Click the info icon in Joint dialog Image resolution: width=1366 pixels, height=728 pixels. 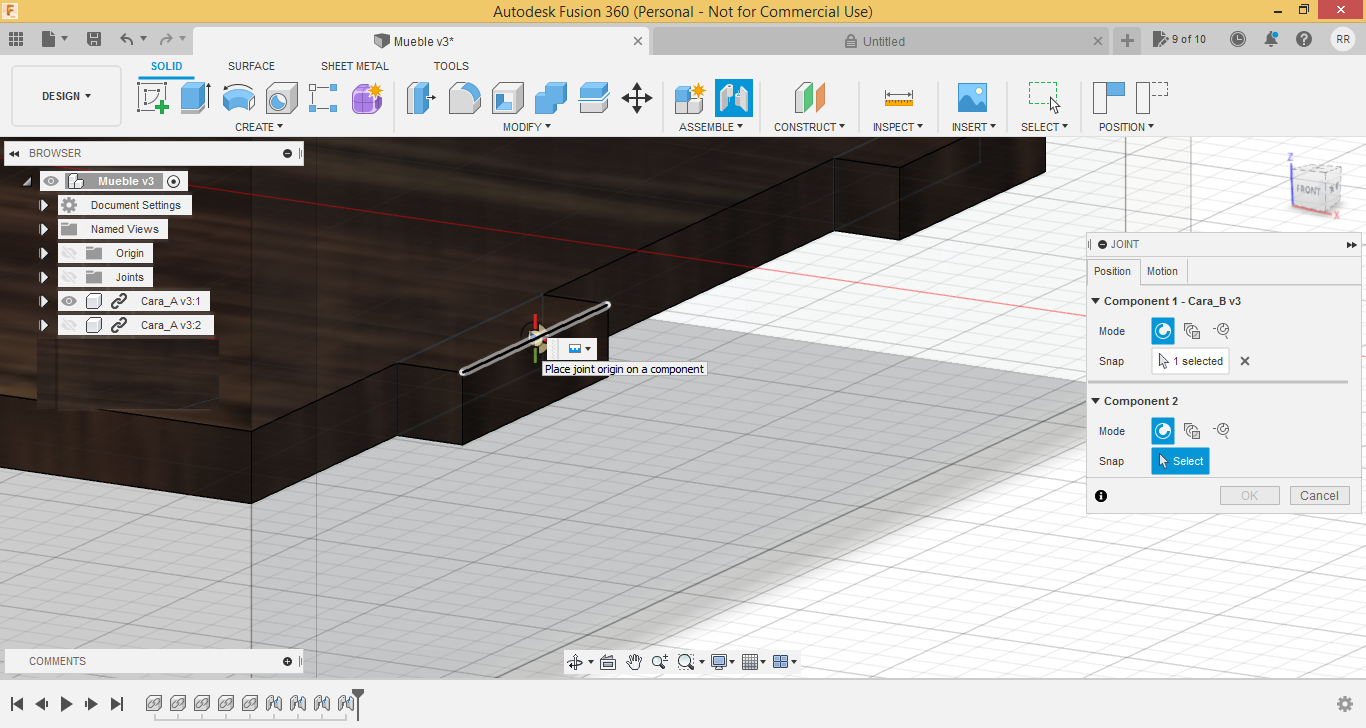pyautogui.click(x=1101, y=496)
